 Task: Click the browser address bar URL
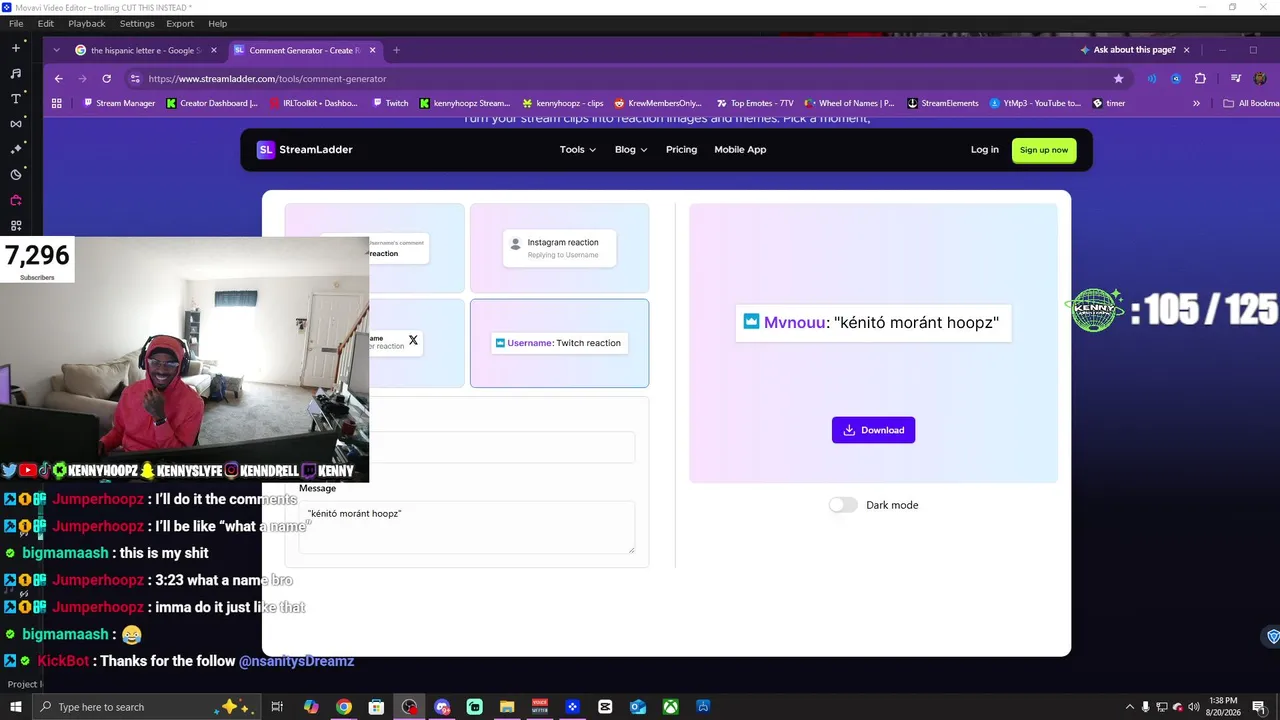pos(268,79)
